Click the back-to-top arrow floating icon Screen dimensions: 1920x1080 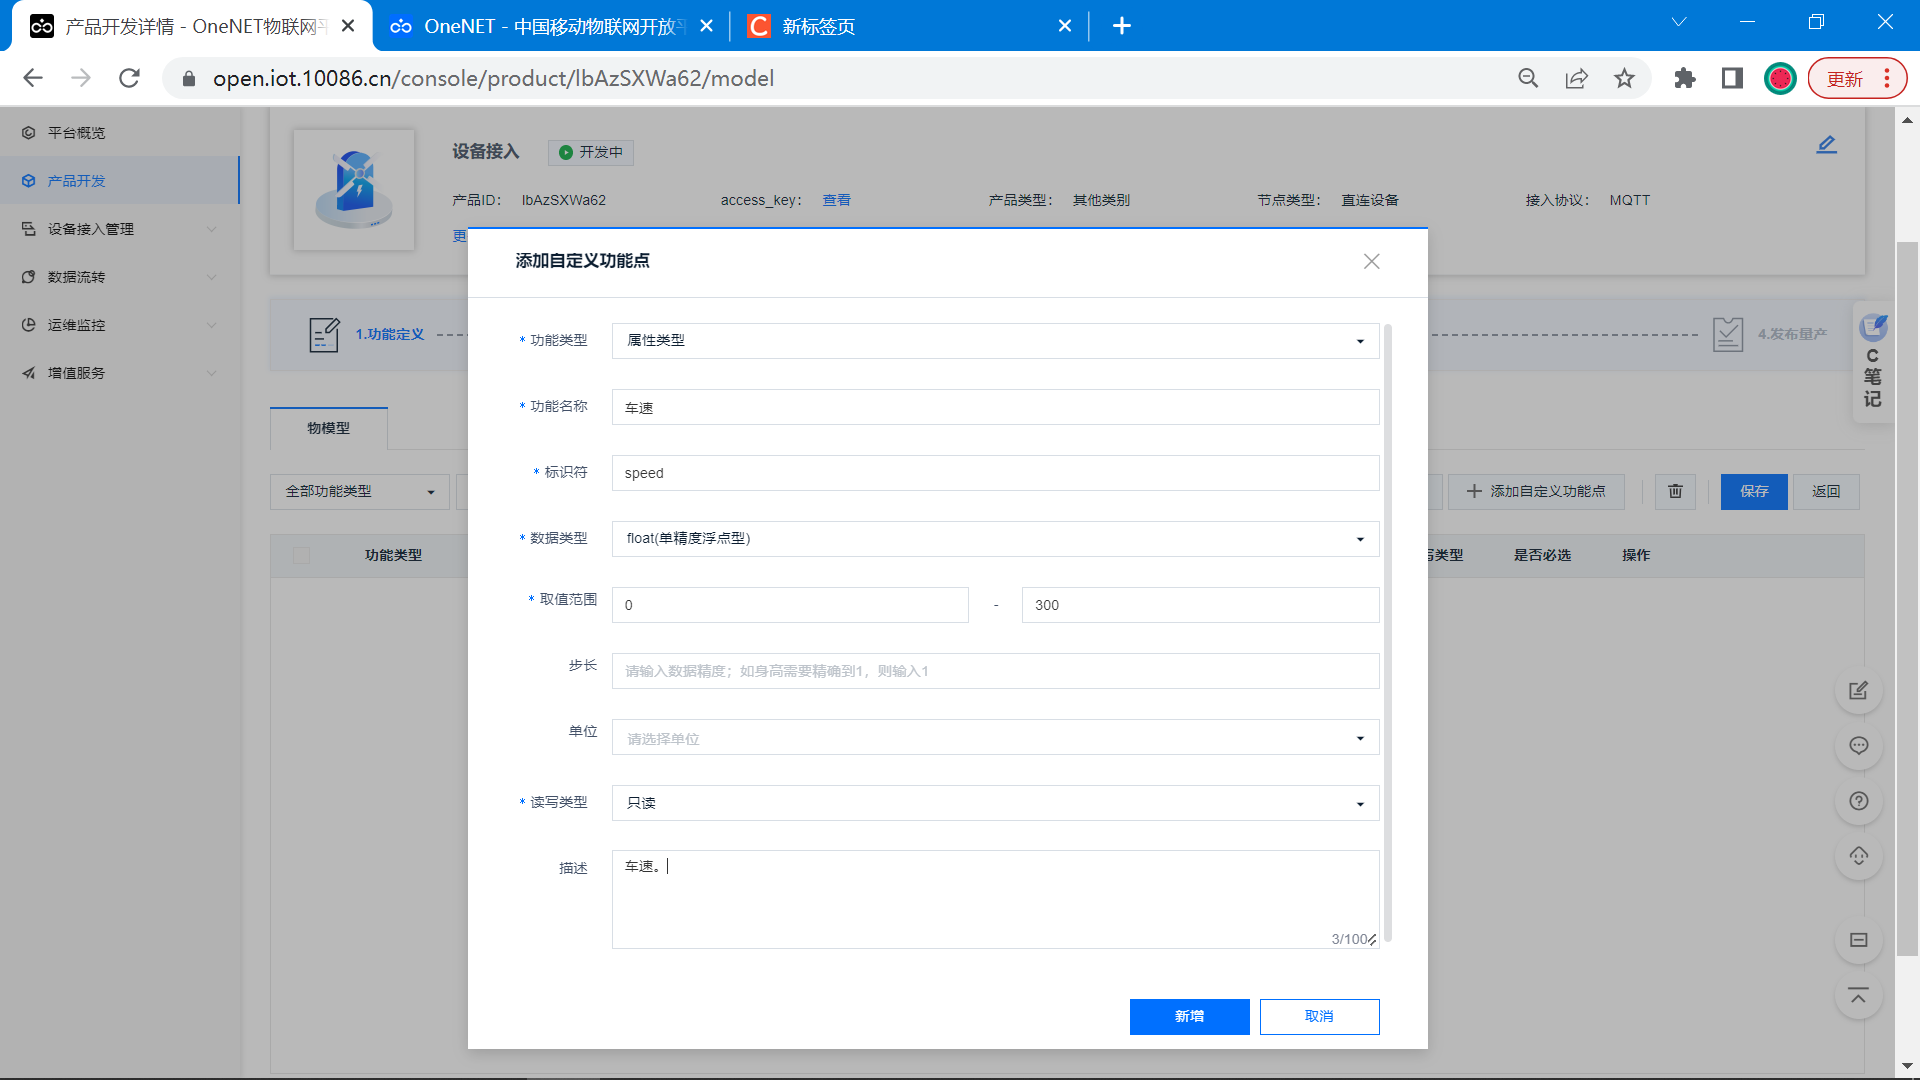click(x=1858, y=996)
